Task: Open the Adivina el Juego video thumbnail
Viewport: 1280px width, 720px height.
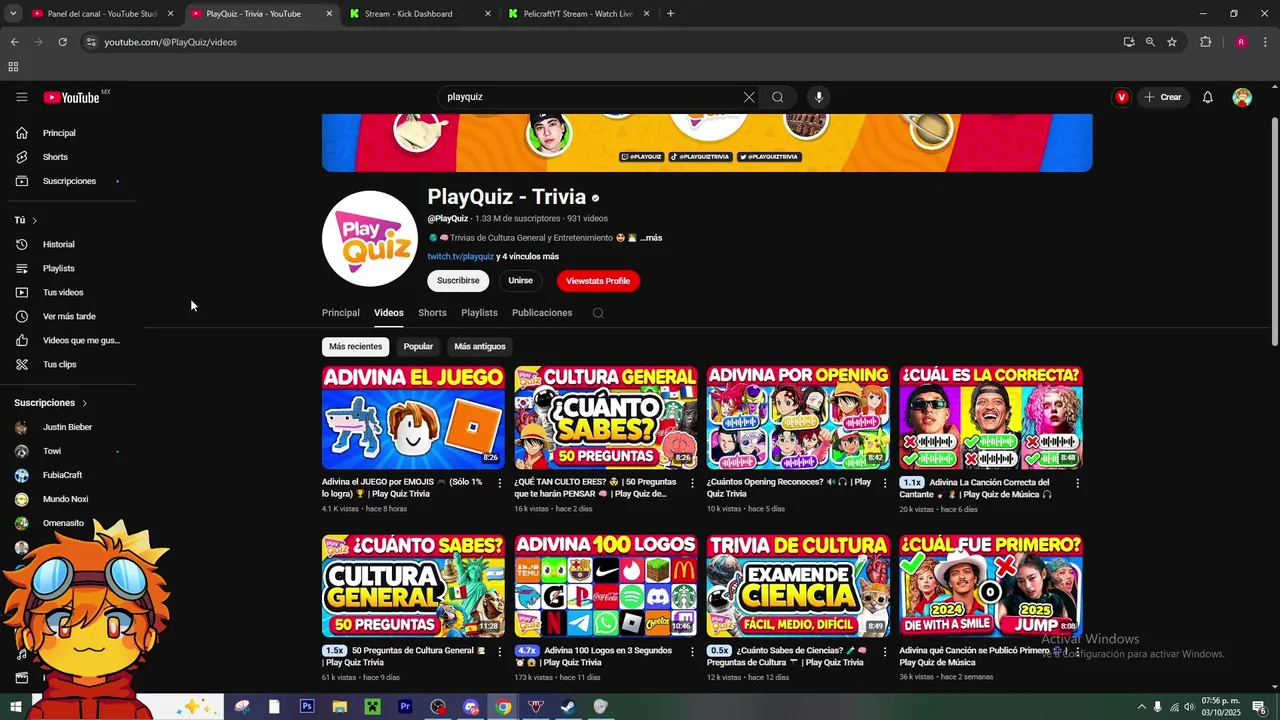Action: (413, 418)
